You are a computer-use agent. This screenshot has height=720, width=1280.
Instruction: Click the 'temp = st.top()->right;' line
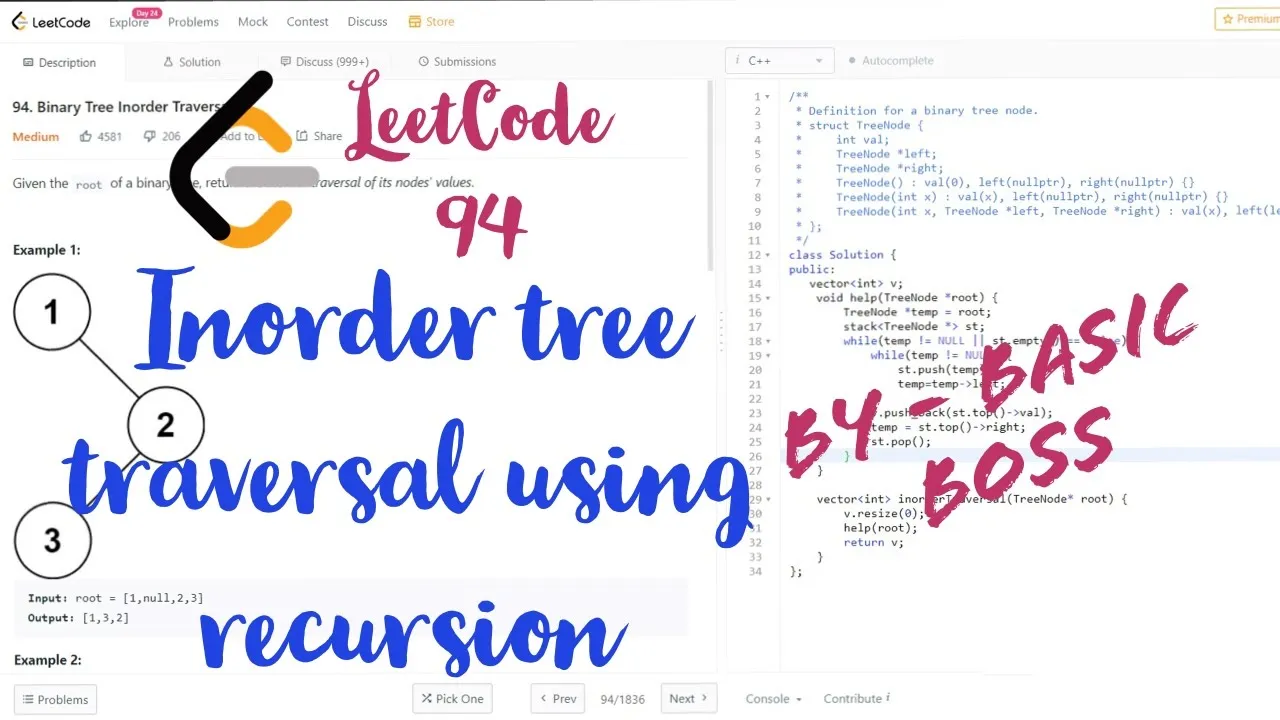tap(948, 427)
